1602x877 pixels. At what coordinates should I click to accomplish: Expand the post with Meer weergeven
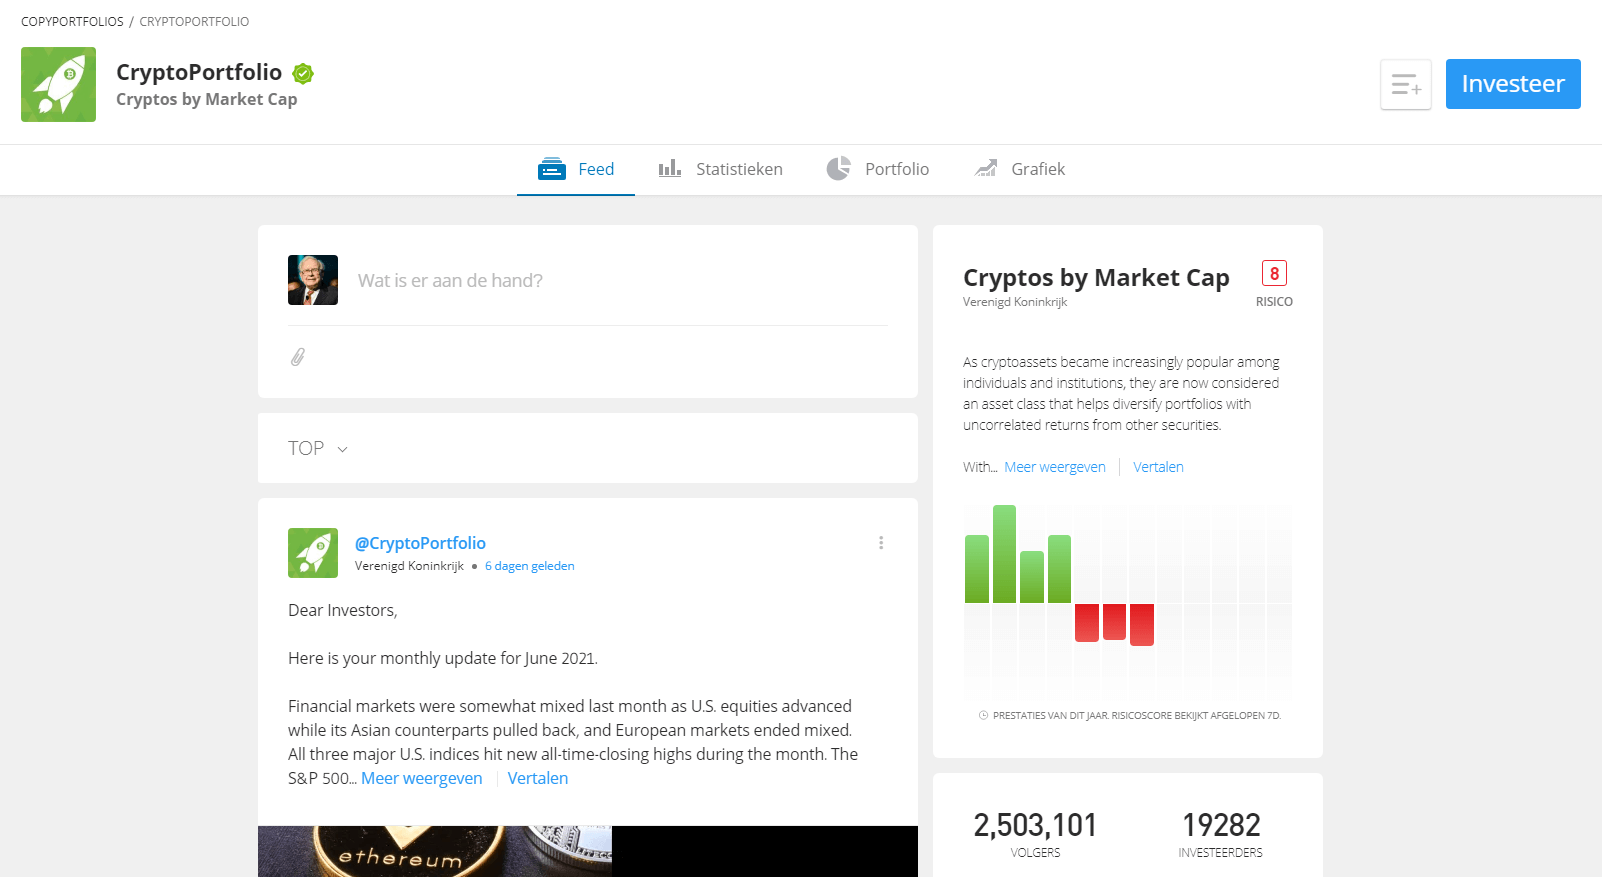422,778
